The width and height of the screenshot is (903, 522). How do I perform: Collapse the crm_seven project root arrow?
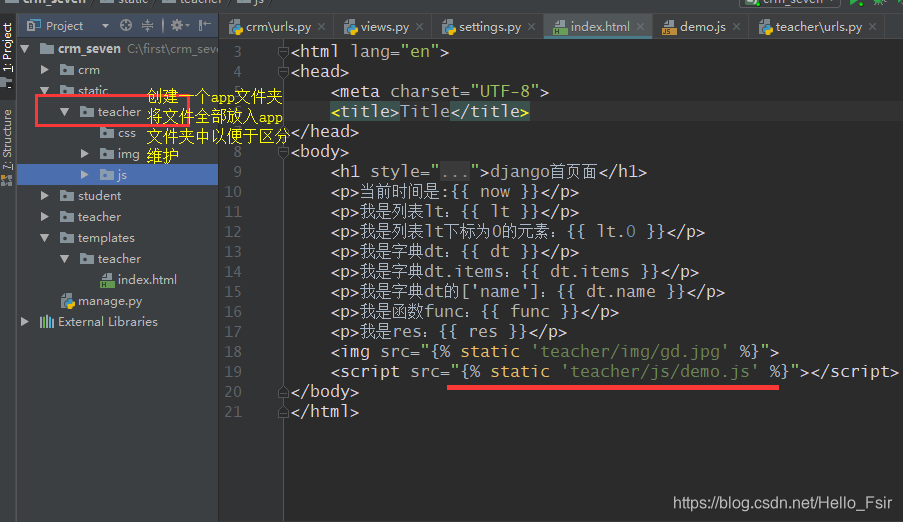pyautogui.click(x=25, y=49)
